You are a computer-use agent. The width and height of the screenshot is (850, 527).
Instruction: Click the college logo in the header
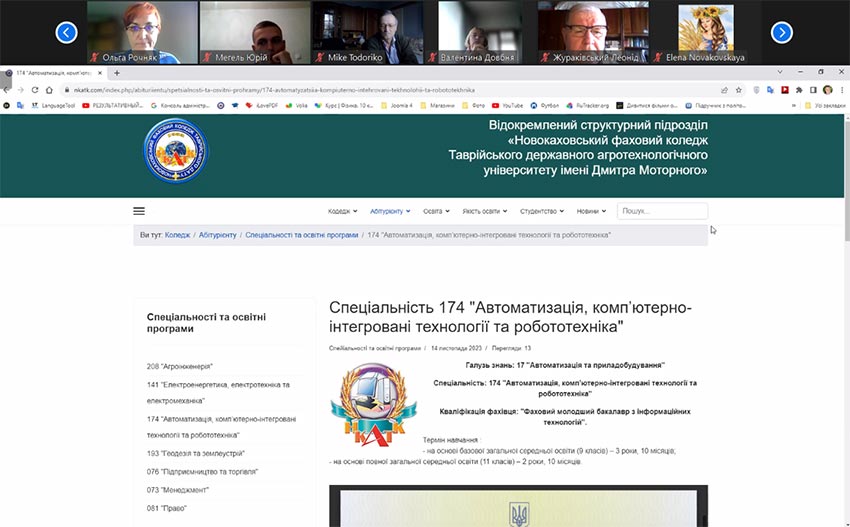click(x=176, y=151)
